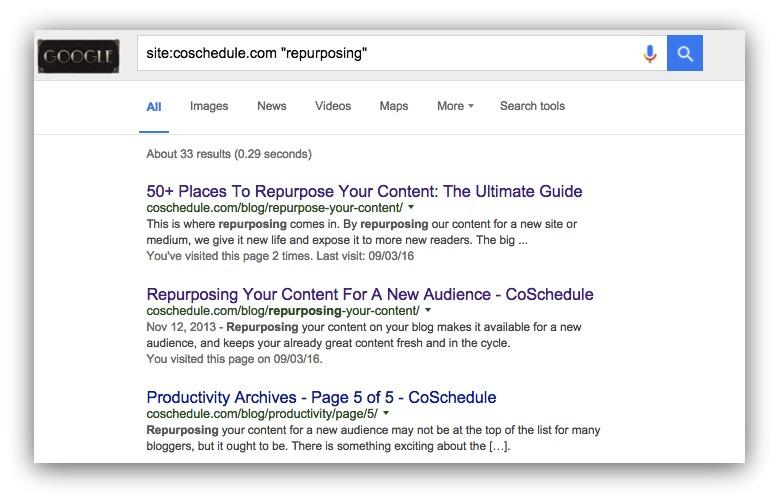Expand arrow beside productivity/page/5 URL
This screenshot has height=501, width=779.
[x=386, y=413]
